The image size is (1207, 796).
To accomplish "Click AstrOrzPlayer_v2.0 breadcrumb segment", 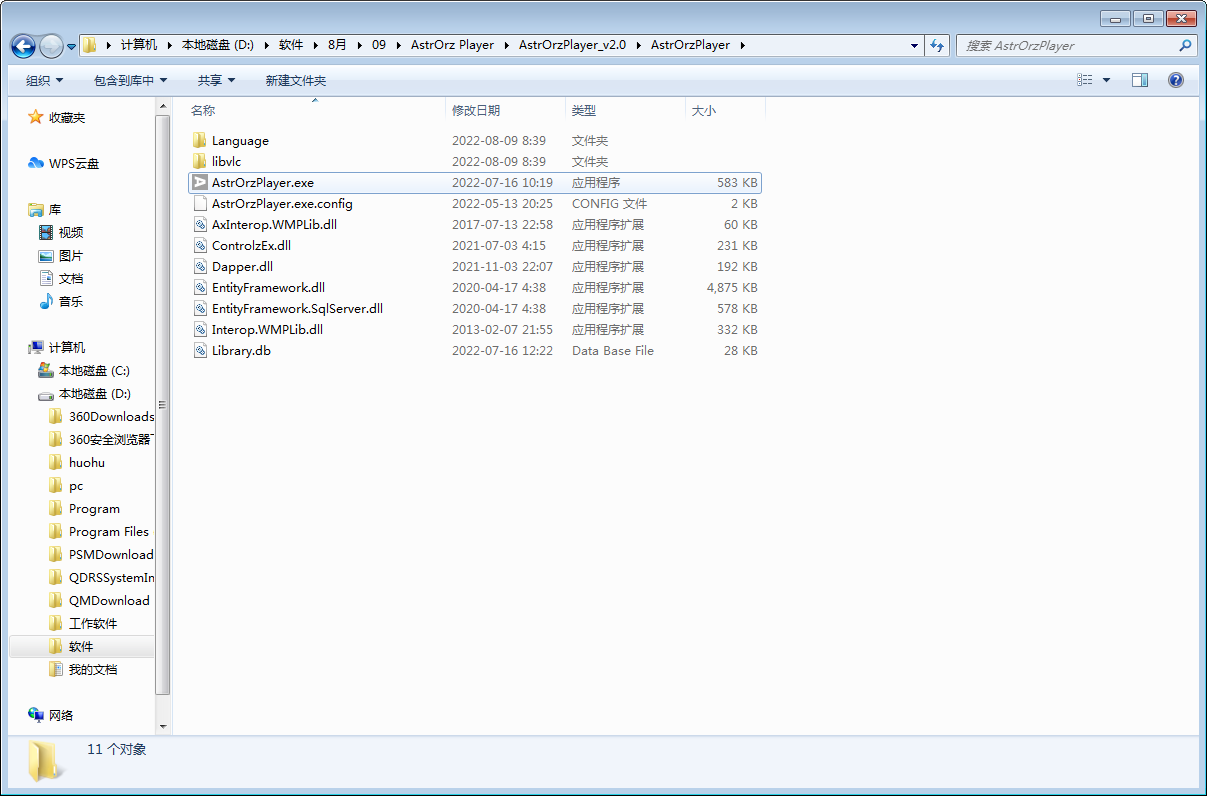I will pyautogui.click(x=572, y=45).
